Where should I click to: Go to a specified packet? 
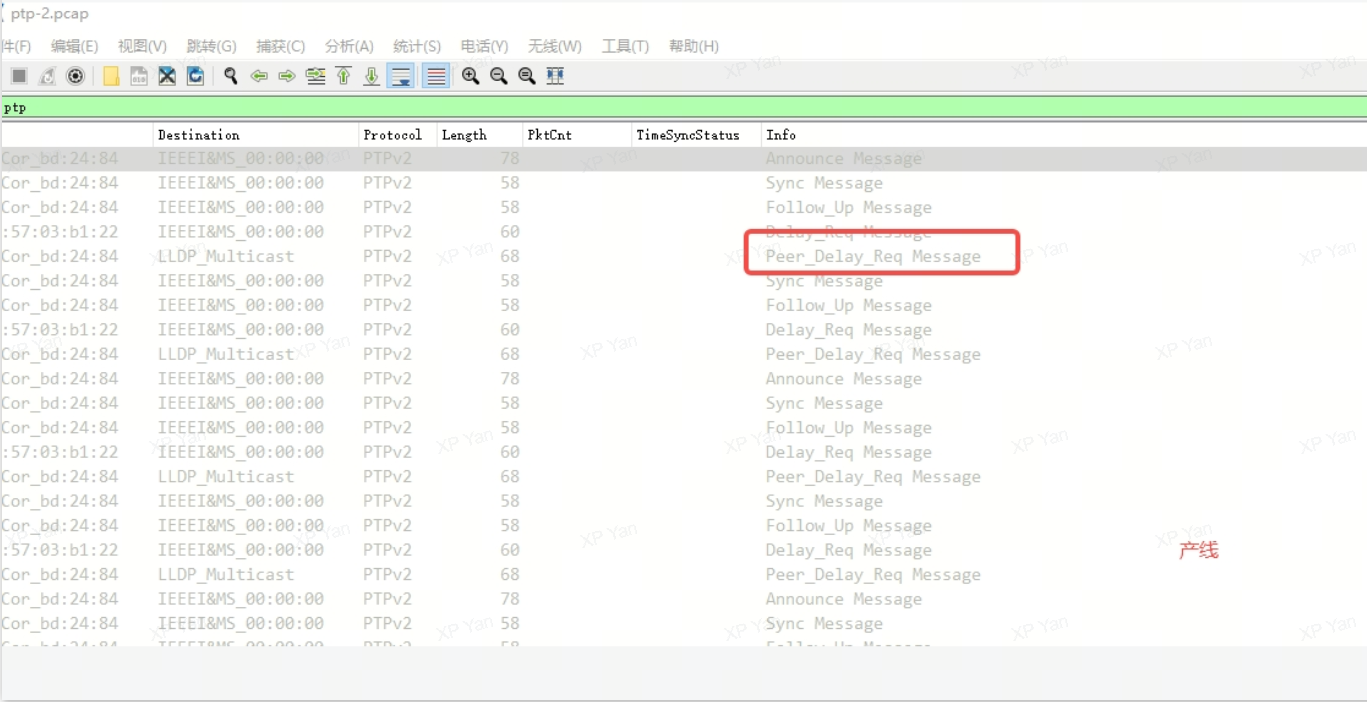tap(315, 76)
